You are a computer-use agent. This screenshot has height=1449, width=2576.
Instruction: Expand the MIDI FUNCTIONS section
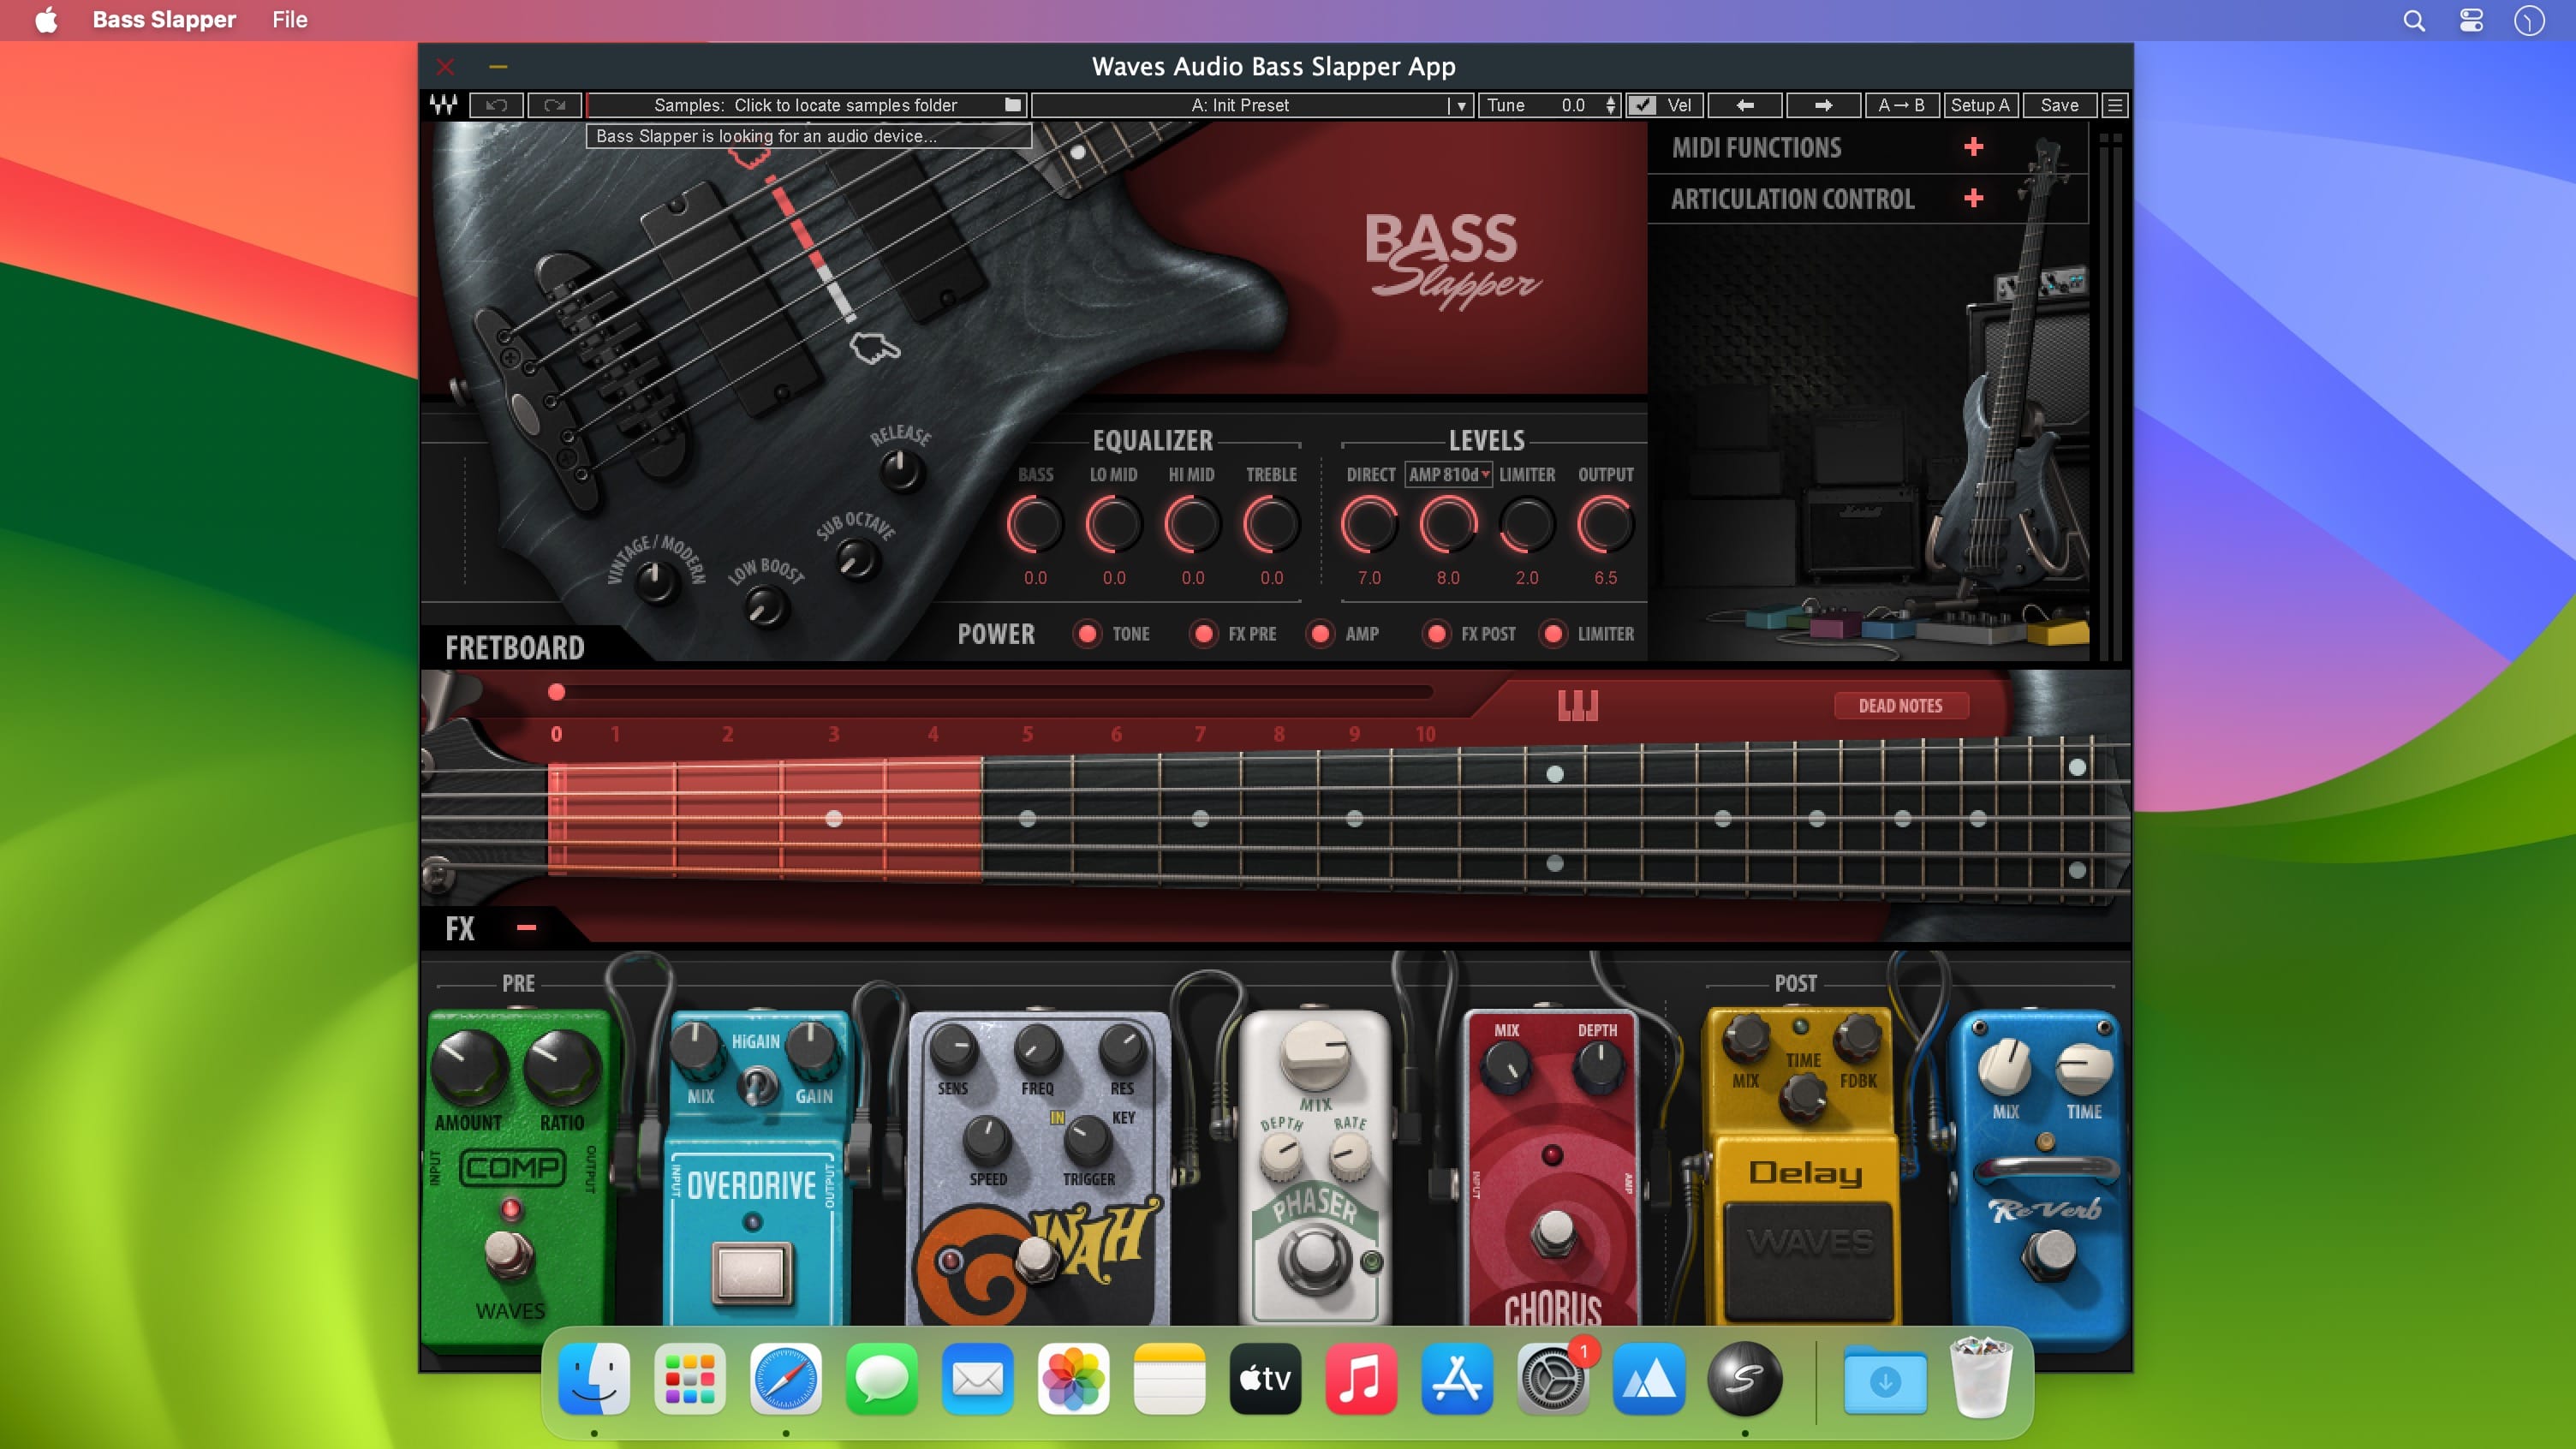pyautogui.click(x=1973, y=148)
